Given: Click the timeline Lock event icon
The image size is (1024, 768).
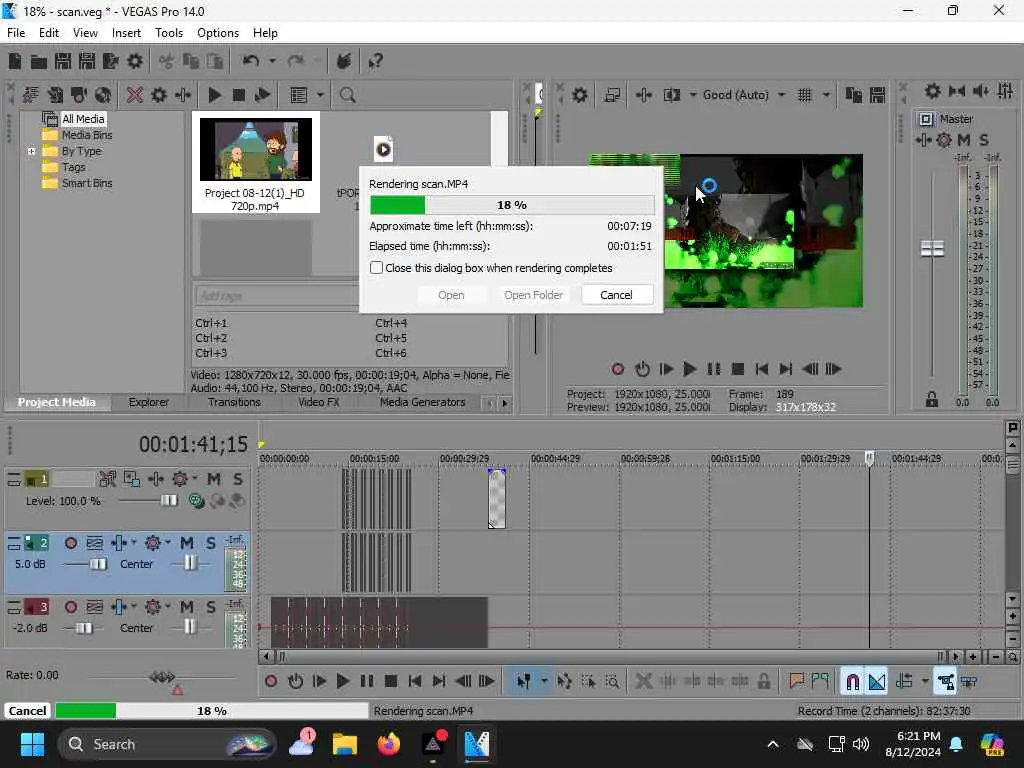Looking at the screenshot, I should [x=763, y=682].
